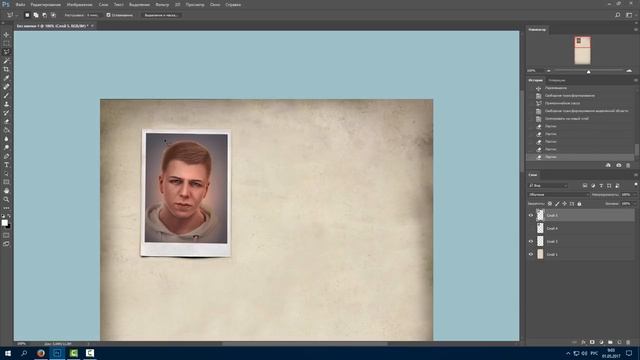Hide the Слой 3 layer

coord(531,241)
